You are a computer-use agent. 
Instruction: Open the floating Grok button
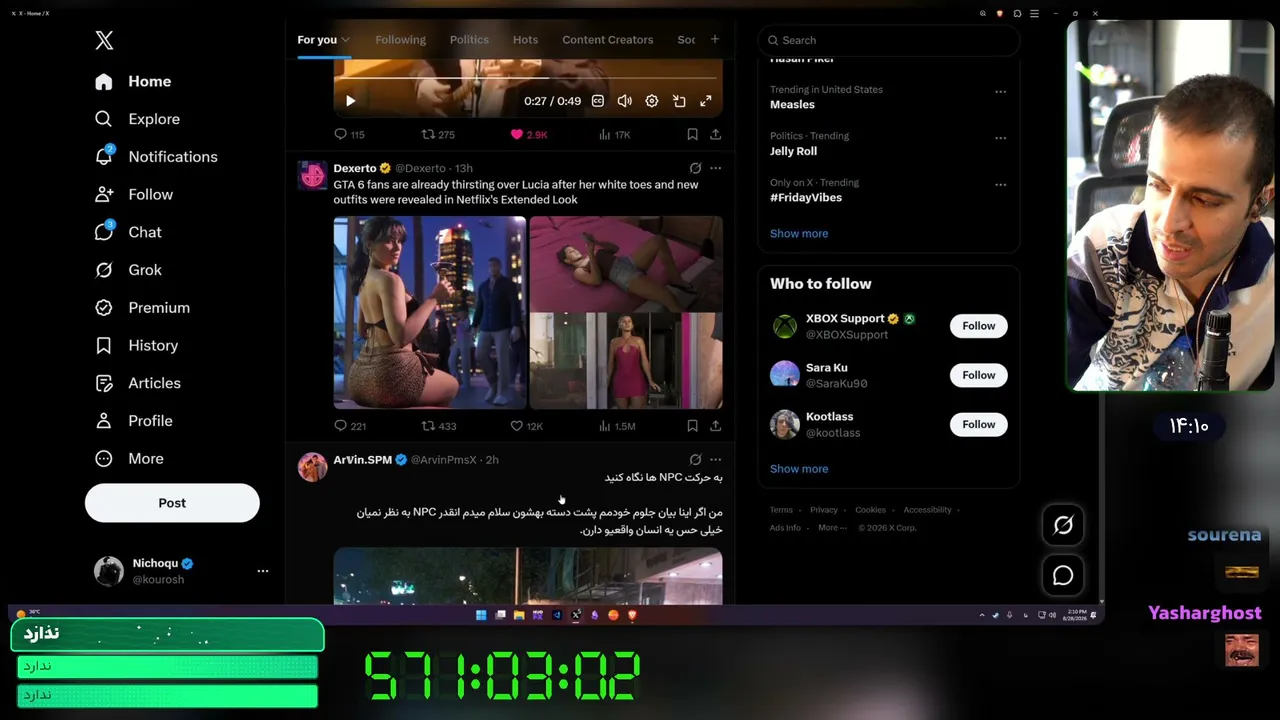click(x=1063, y=525)
